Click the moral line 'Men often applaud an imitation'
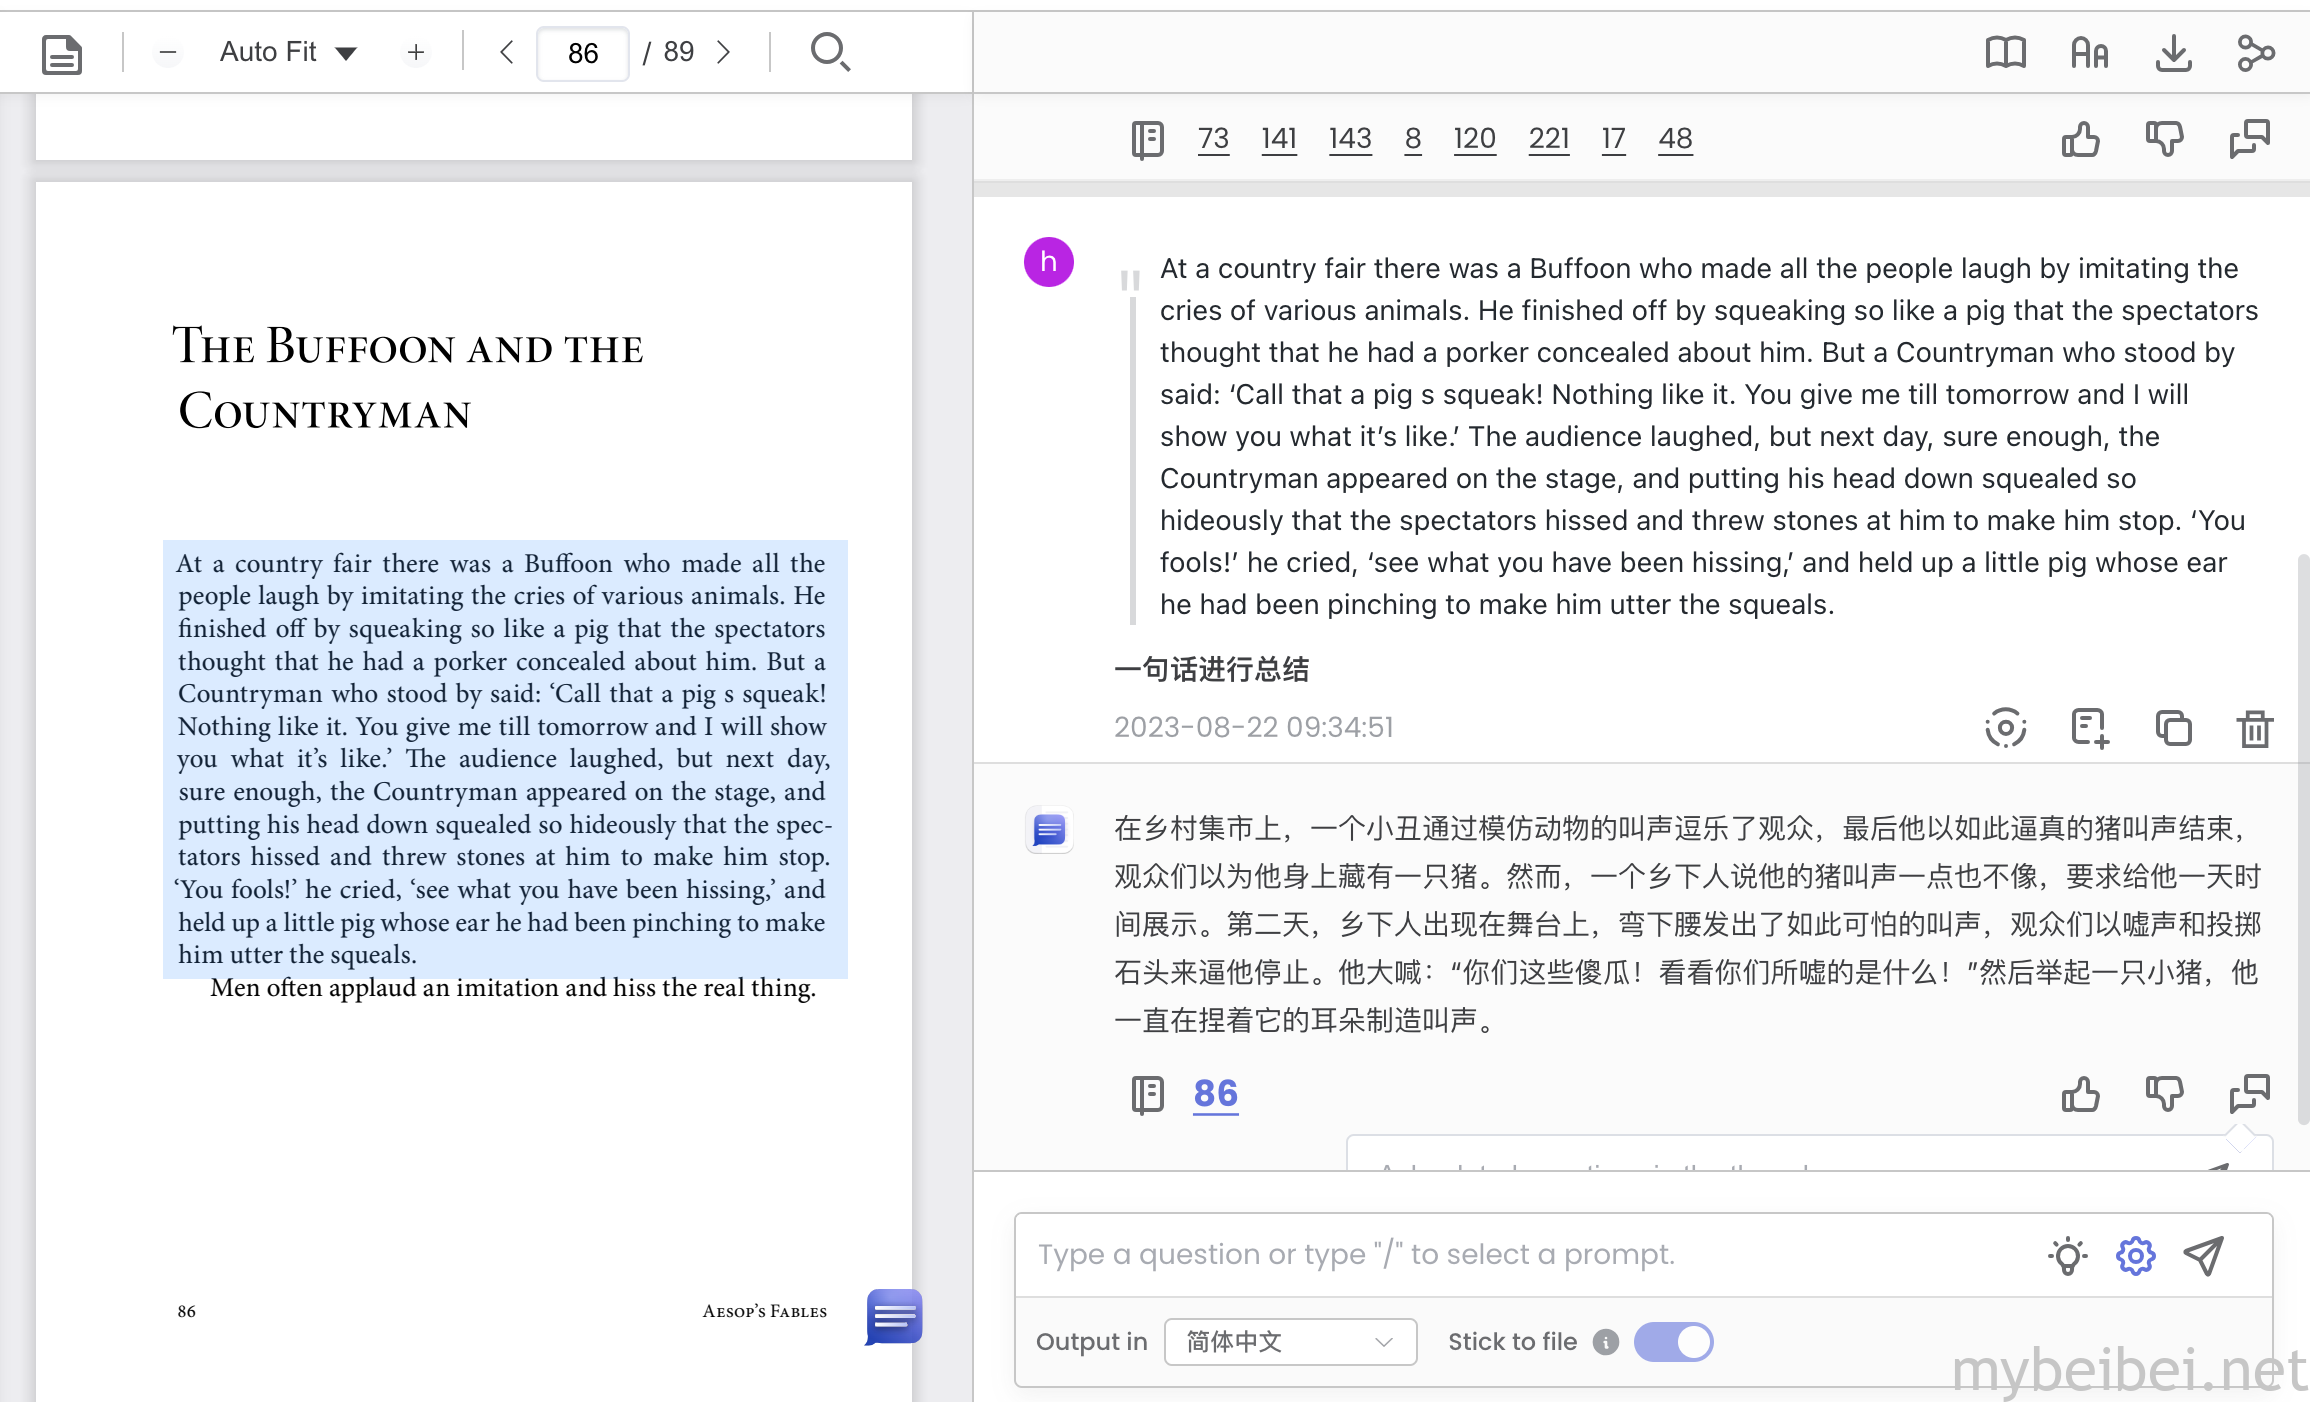This screenshot has height=1402, width=2310. [513, 988]
